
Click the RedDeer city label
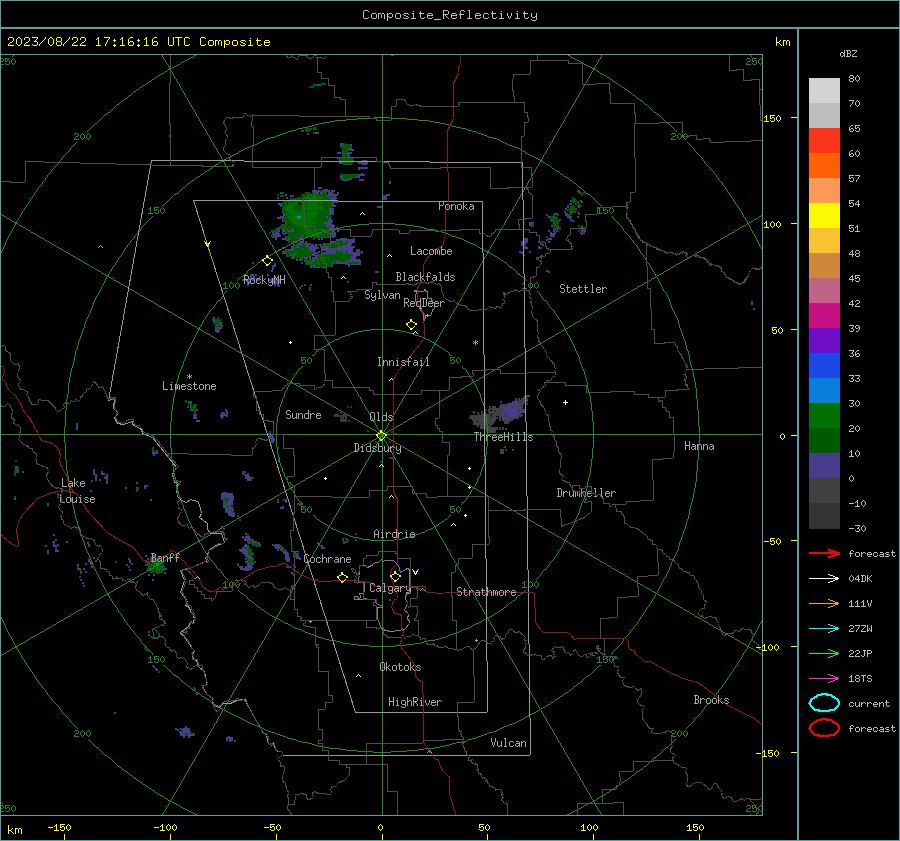coord(424,303)
